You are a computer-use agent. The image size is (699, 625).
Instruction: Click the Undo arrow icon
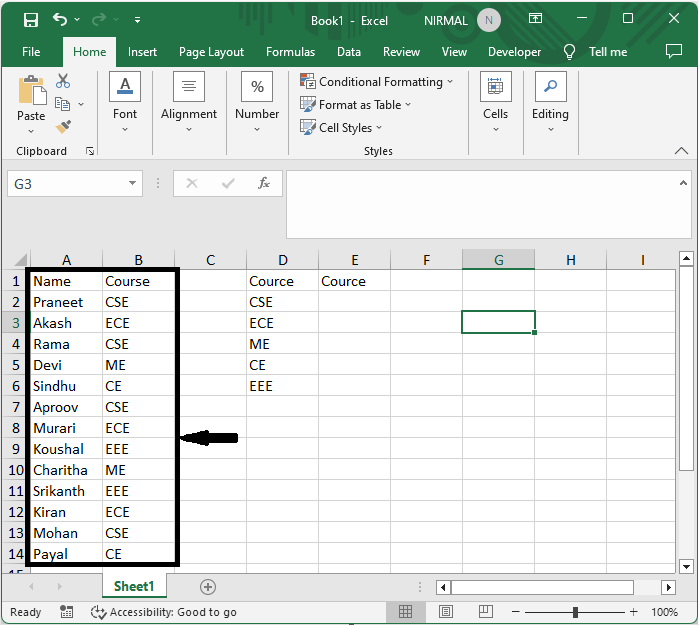click(60, 20)
